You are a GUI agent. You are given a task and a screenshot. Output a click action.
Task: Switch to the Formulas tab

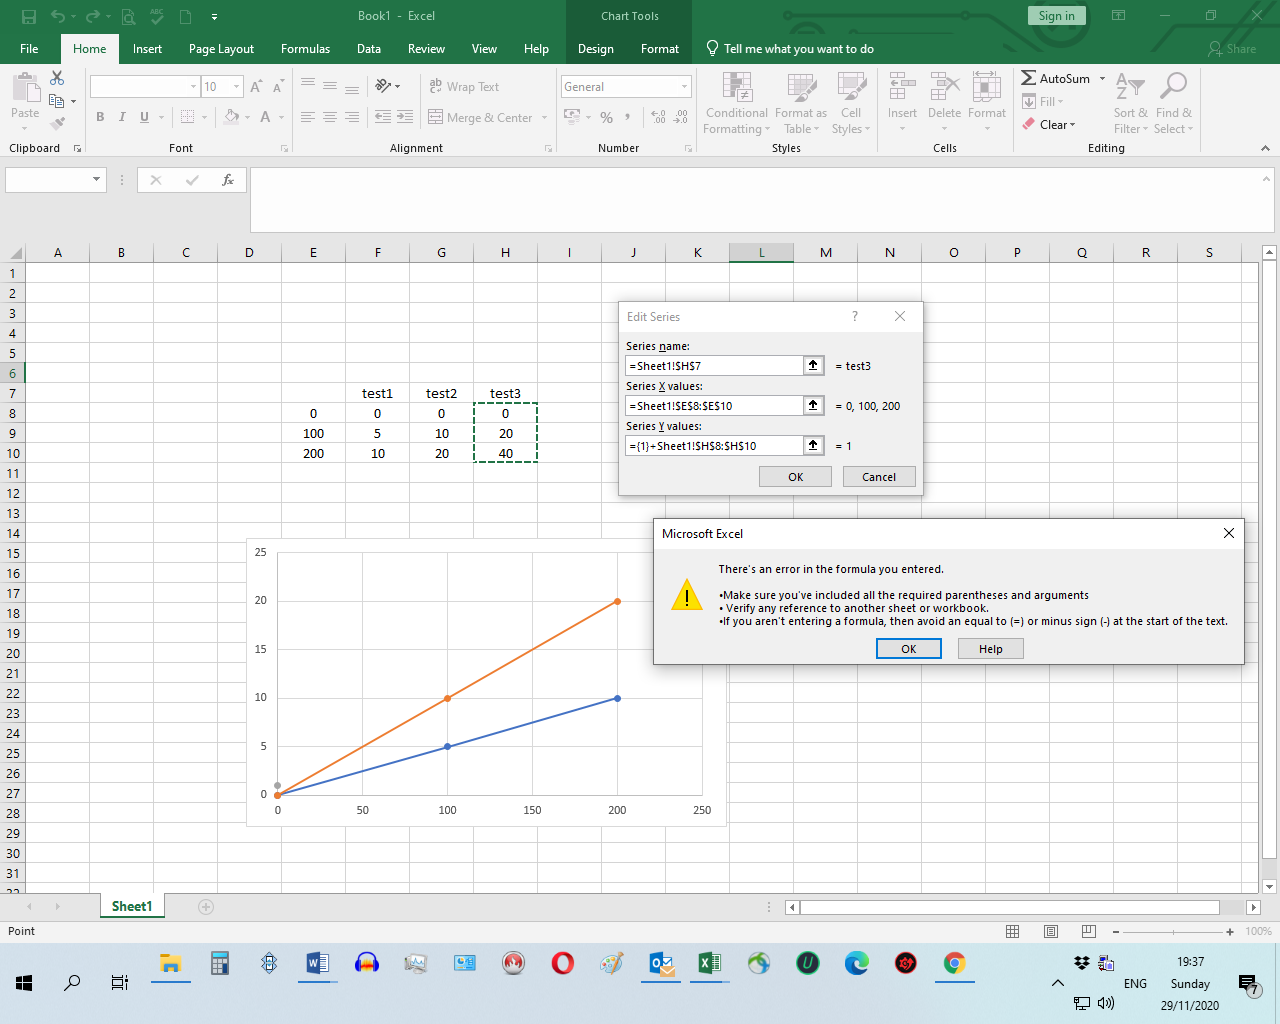tap(305, 49)
